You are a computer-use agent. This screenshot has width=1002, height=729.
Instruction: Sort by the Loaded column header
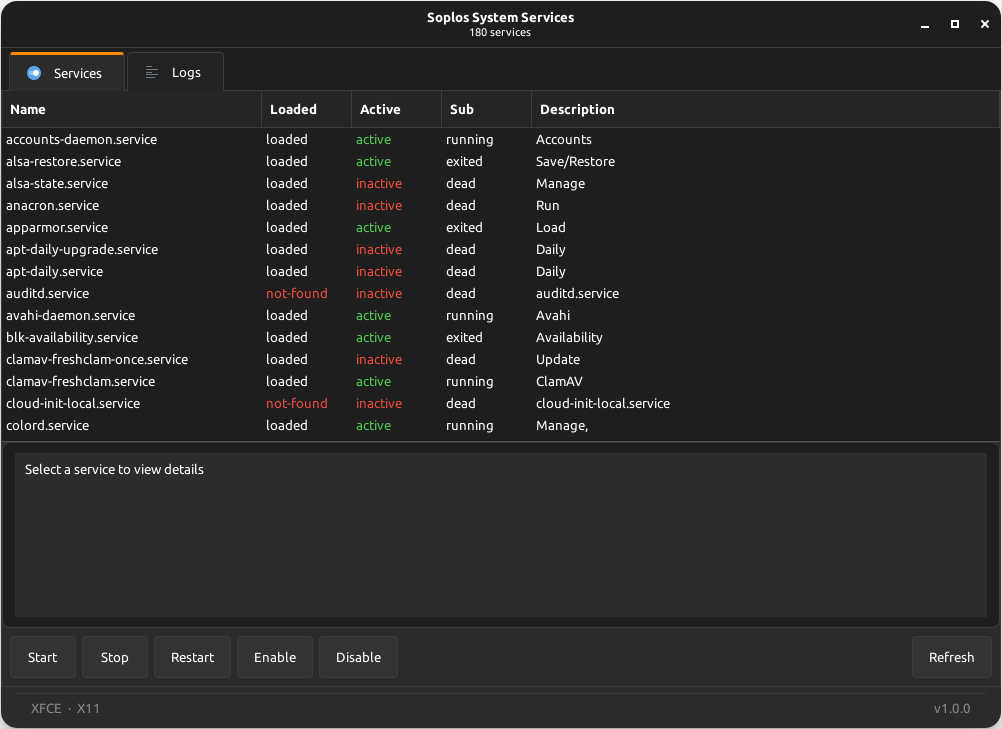tap(306, 109)
